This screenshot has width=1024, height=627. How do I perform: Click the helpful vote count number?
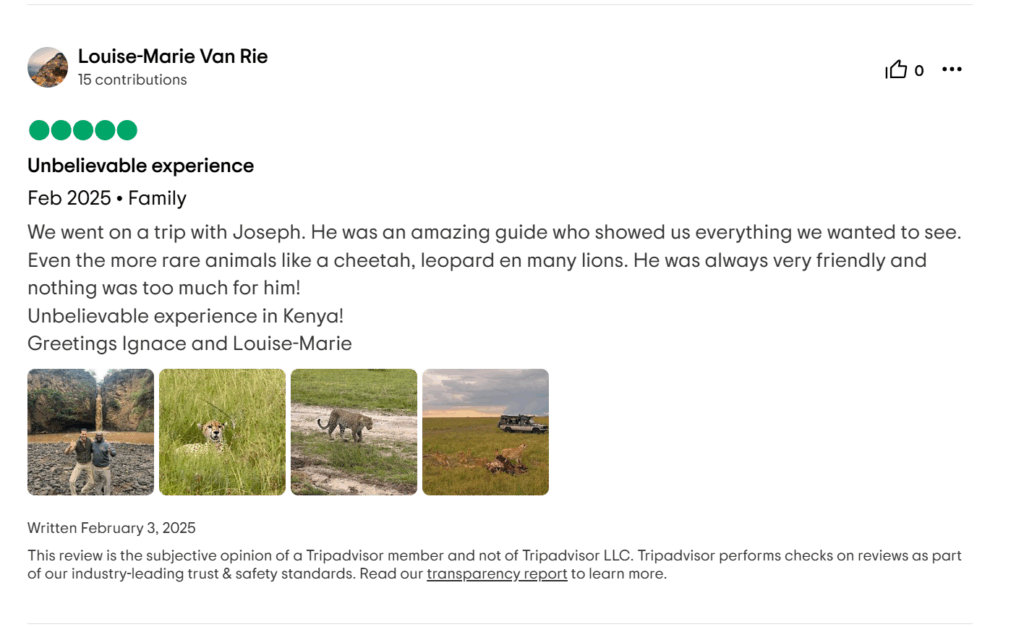tap(919, 71)
